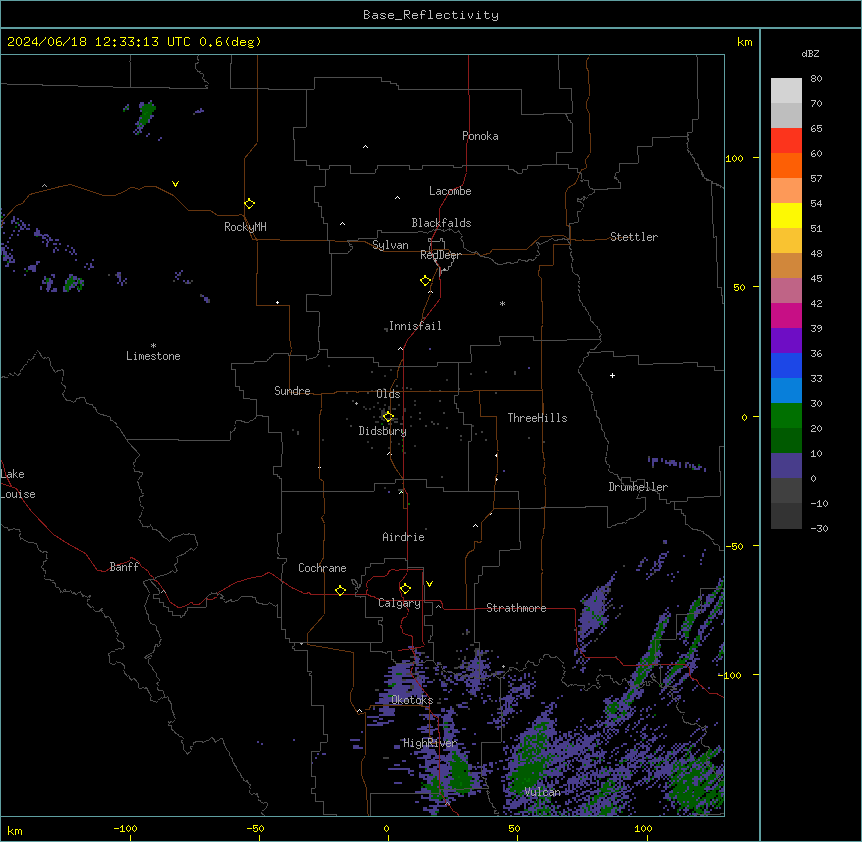Click the Calgary map label
Image resolution: width=862 pixels, height=842 pixels.
click(399, 603)
